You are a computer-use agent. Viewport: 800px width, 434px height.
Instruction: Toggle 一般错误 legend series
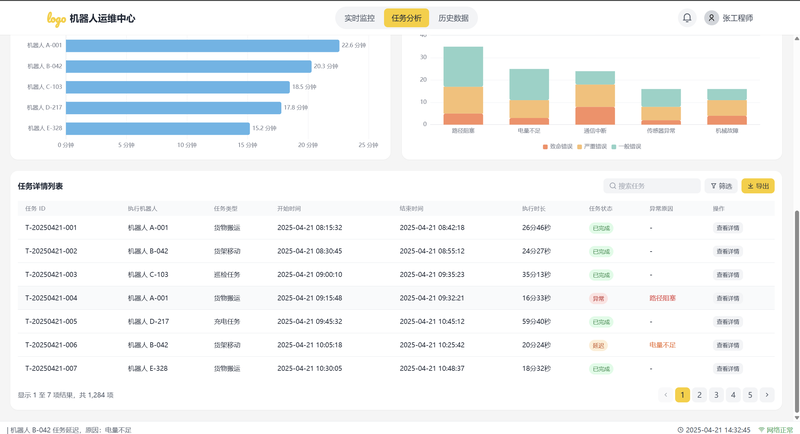[x=626, y=146]
